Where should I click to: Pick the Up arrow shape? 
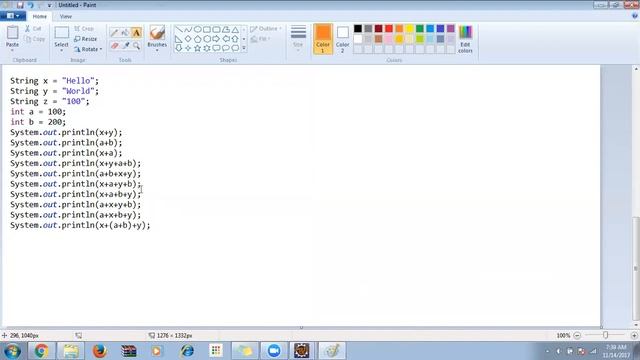[x=235, y=39]
